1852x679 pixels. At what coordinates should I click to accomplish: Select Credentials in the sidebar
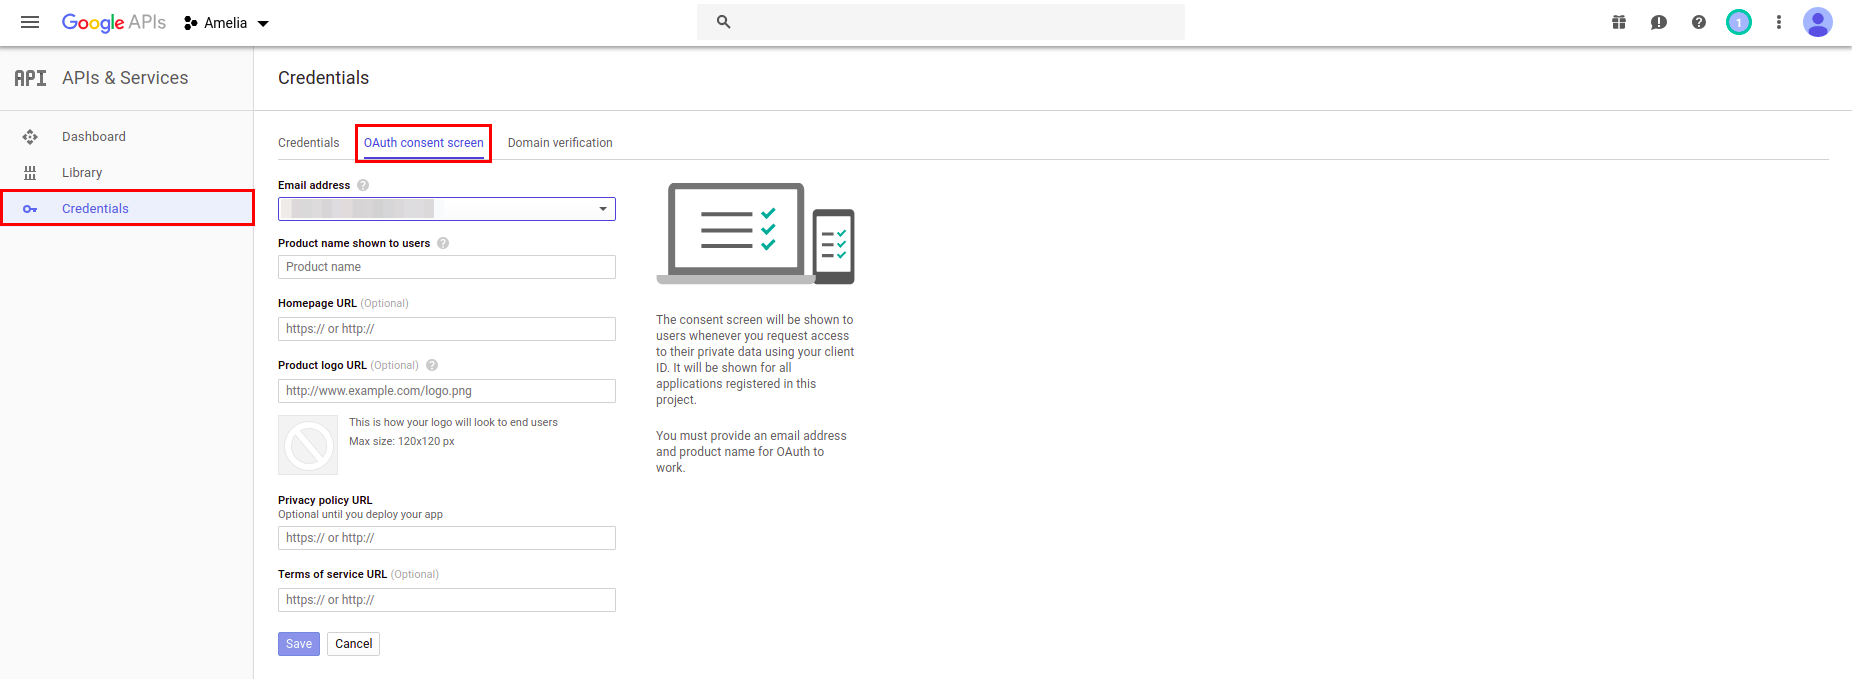[x=127, y=208]
